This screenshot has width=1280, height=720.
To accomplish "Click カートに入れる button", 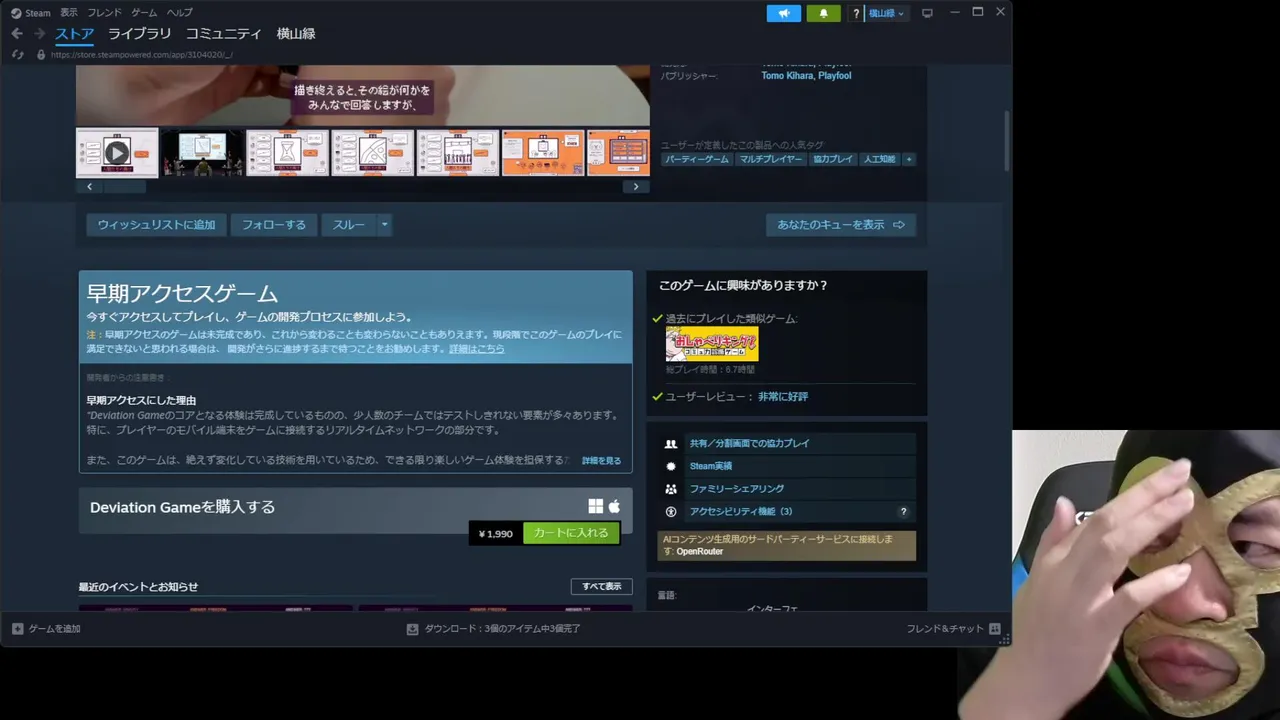I will 571,533.
